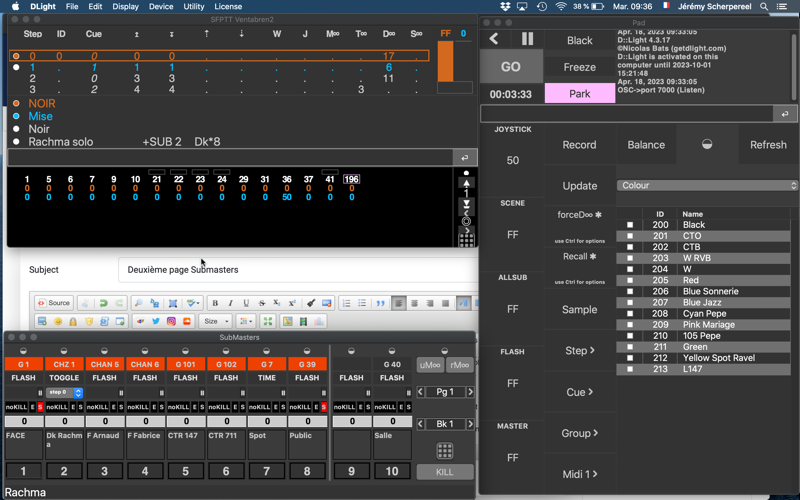
Task: Toggle checkbox for 211 Green
Action: [x=630, y=347]
